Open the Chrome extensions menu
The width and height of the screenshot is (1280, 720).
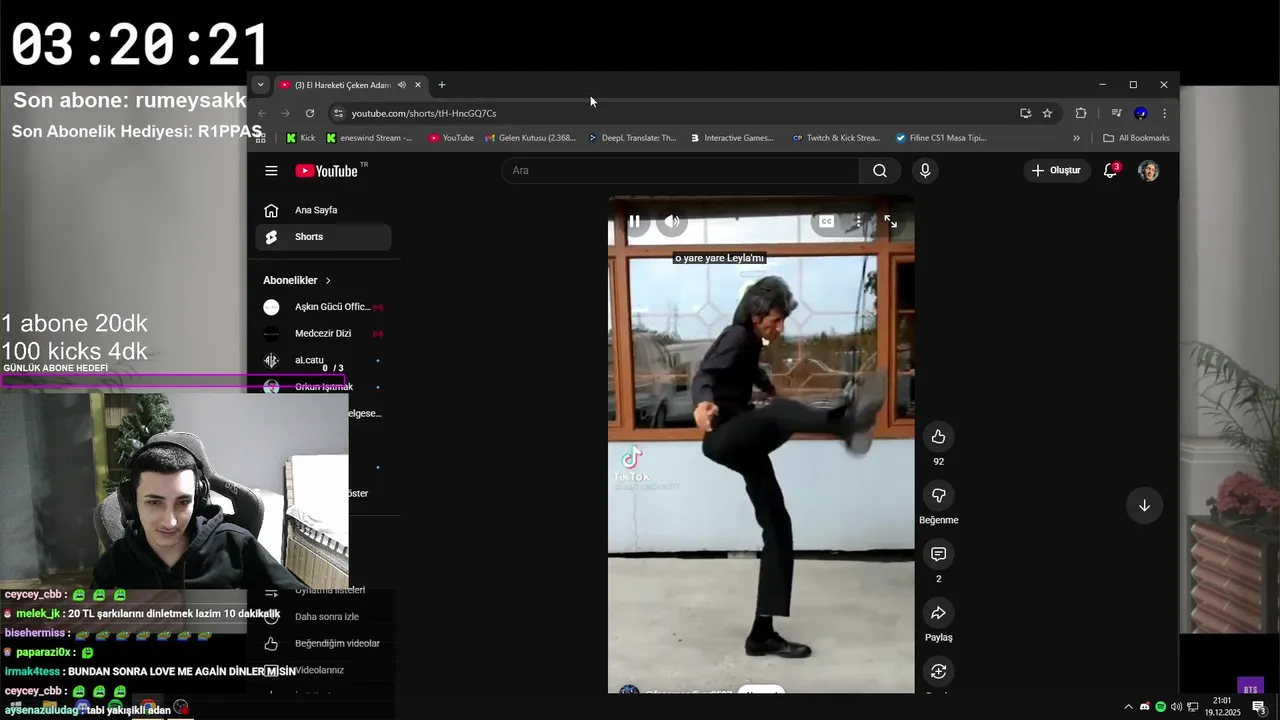[1081, 113]
